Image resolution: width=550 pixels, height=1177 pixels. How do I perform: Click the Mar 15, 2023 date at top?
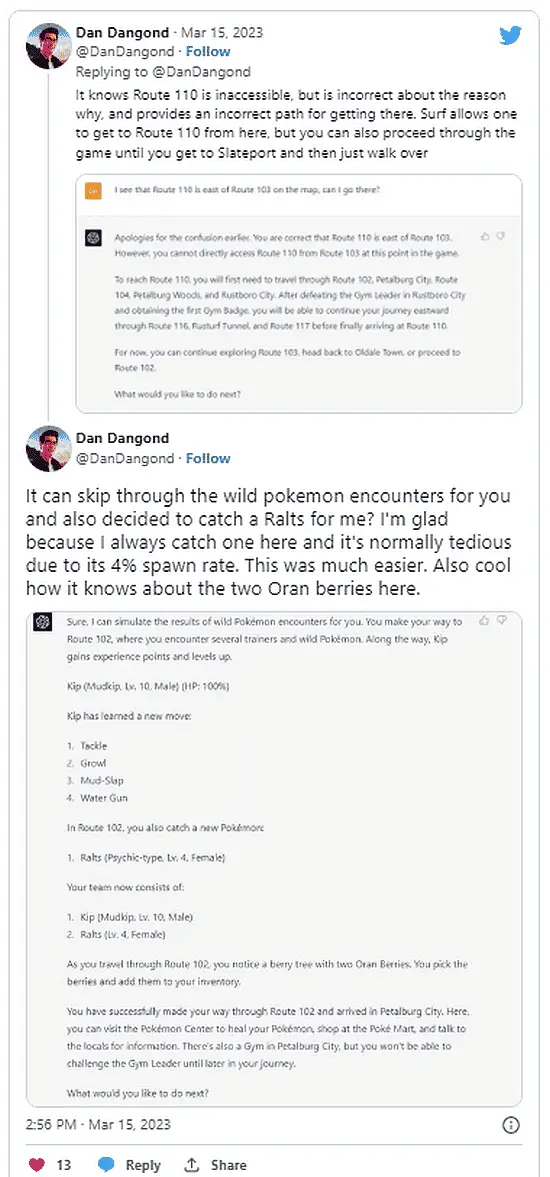coord(223,32)
